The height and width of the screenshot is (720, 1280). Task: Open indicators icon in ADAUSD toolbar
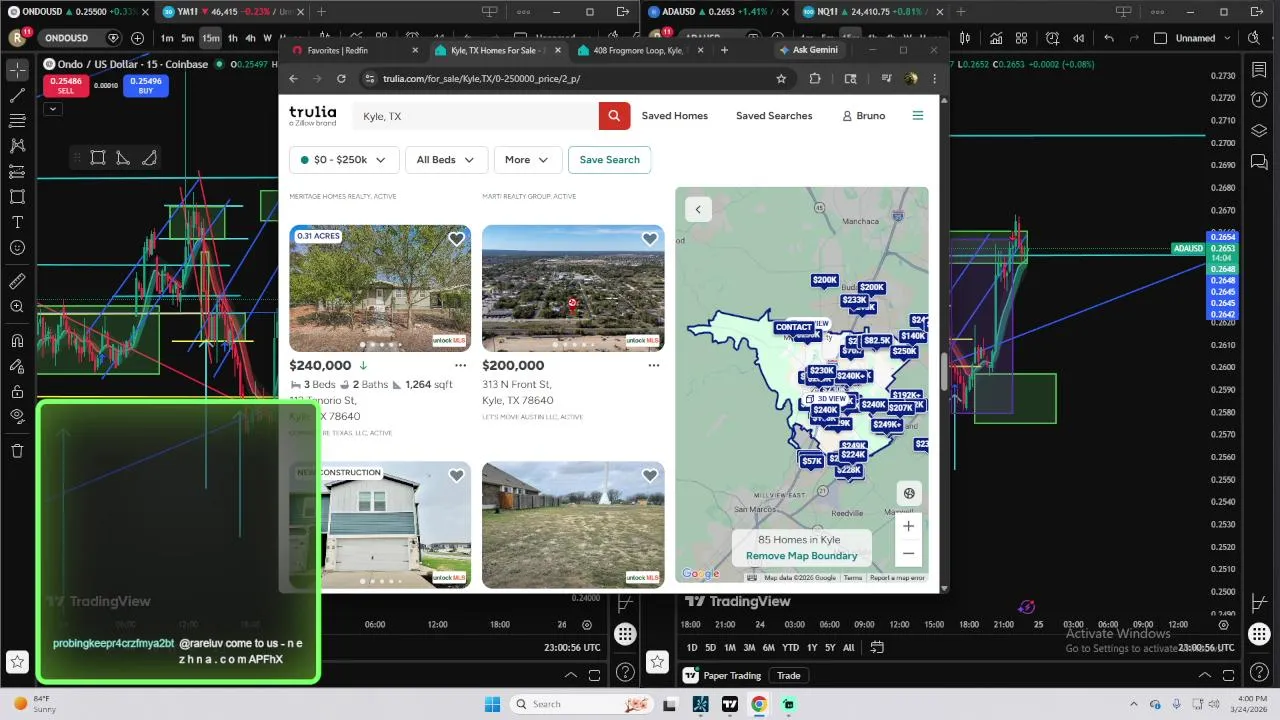[996, 38]
